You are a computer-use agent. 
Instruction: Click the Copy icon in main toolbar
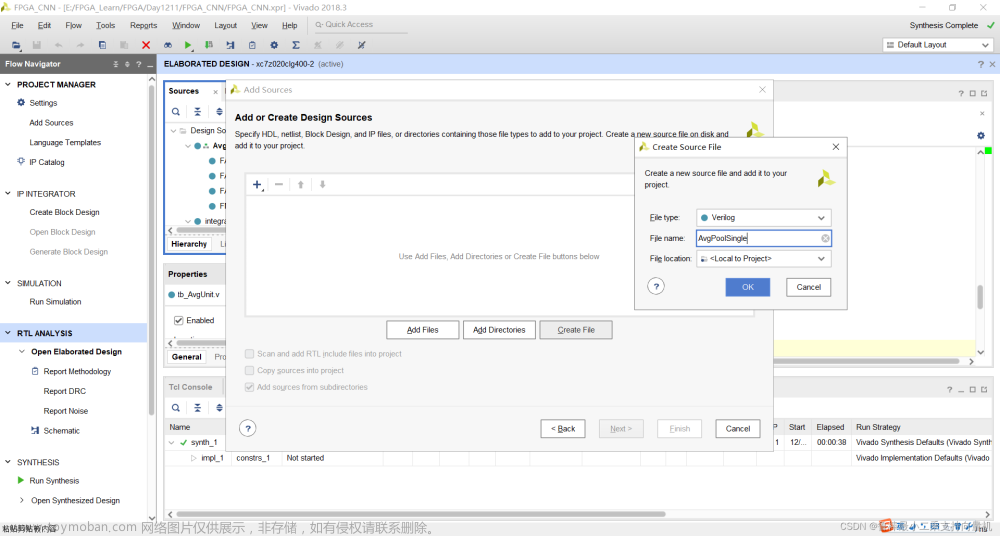102,45
